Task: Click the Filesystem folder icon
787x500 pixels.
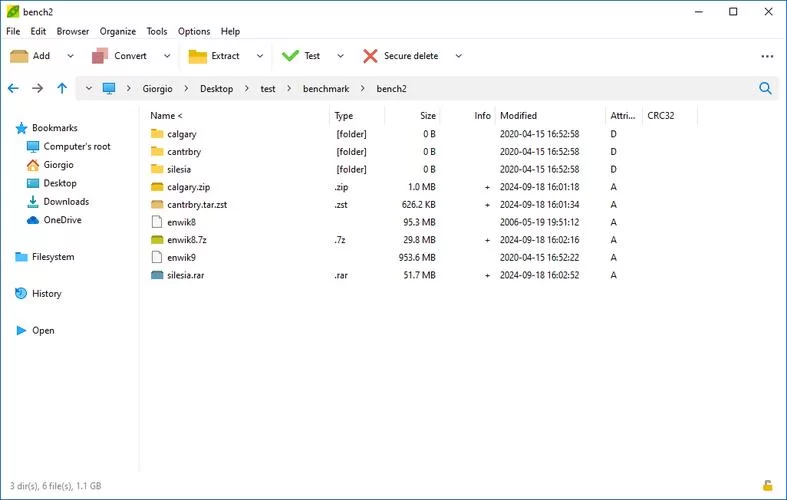Action: click(x=21, y=257)
